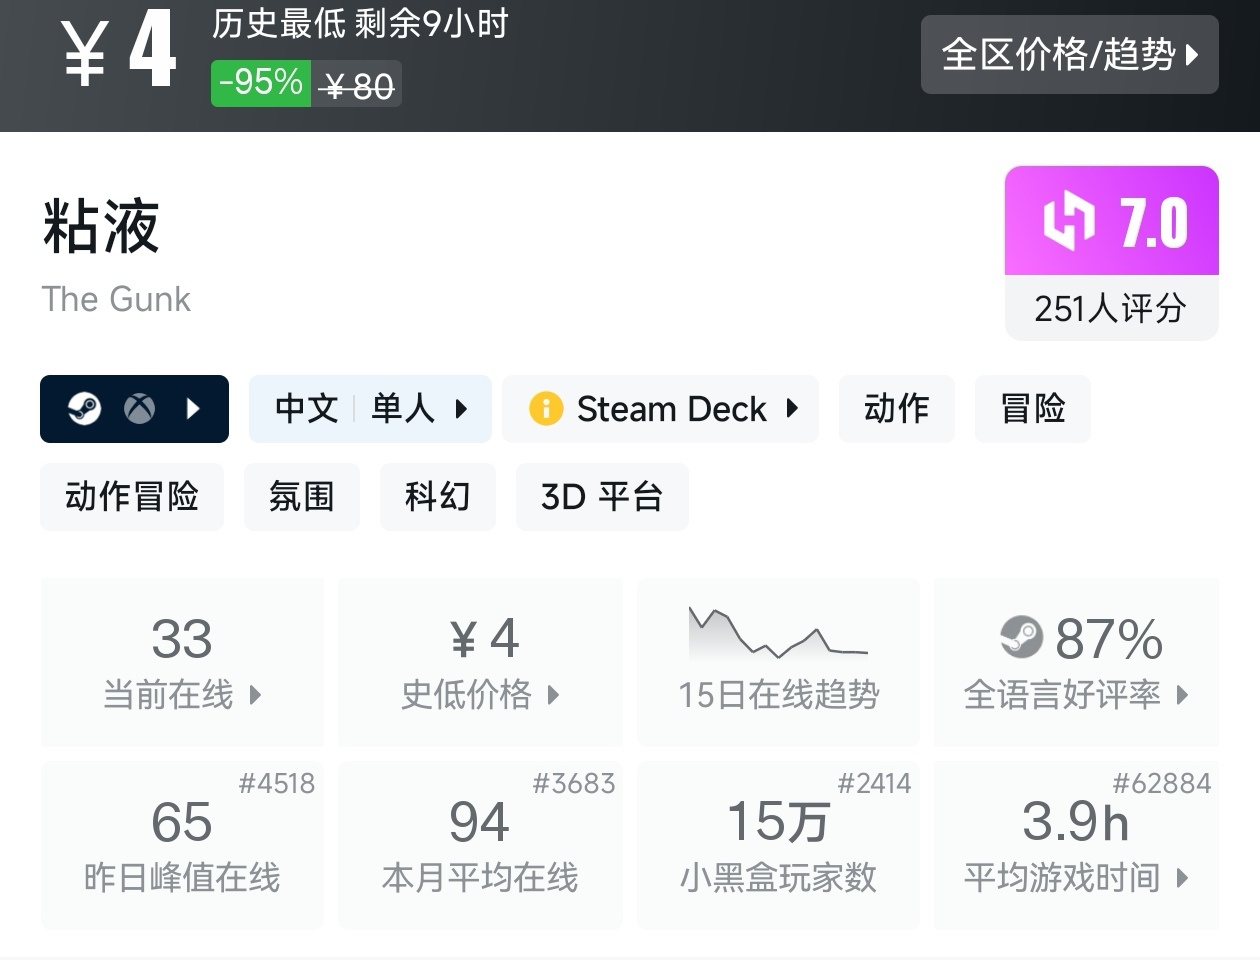Open the 3D 平台 tag
1260x960 pixels.
pyautogui.click(x=601, y=497)
